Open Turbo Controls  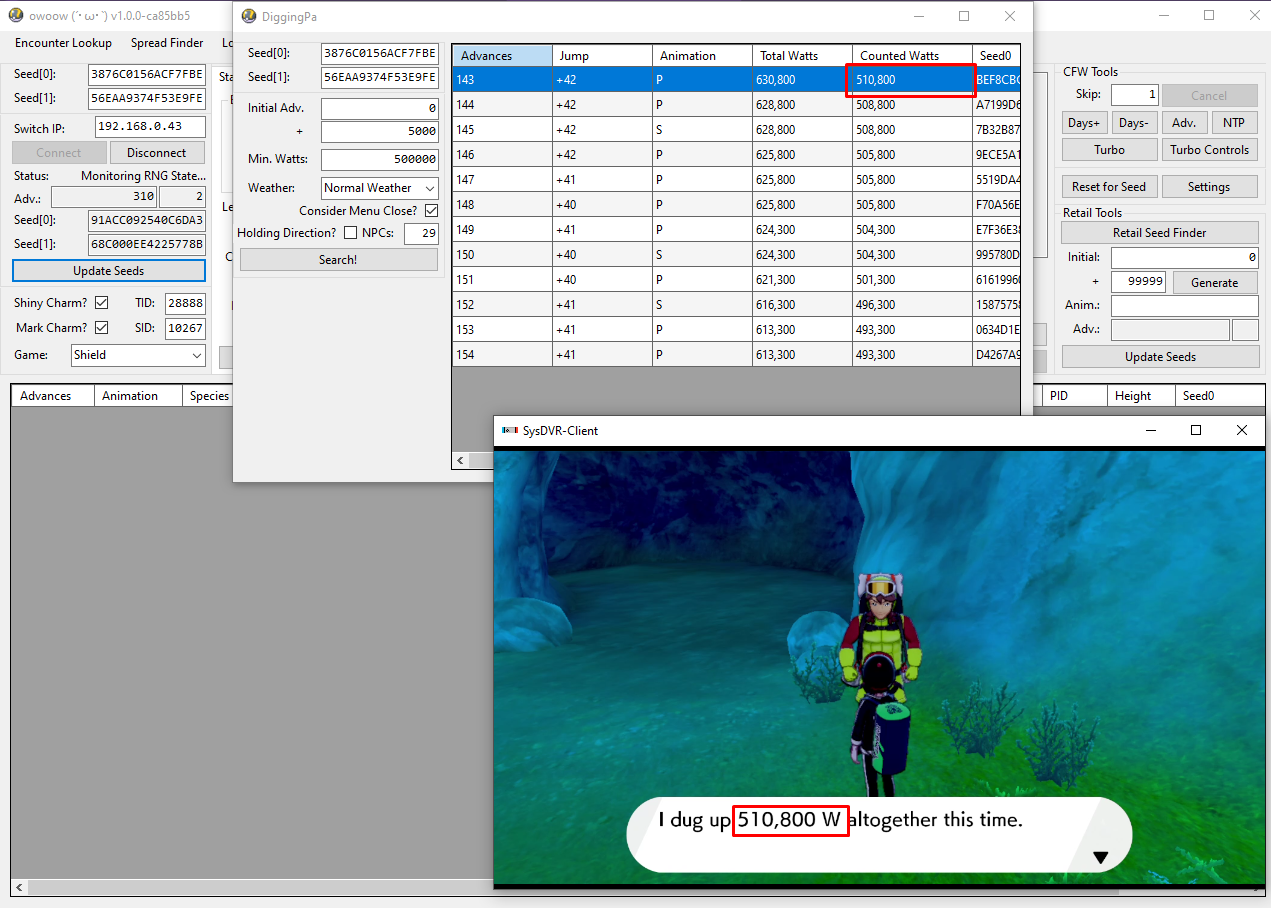1209,150
